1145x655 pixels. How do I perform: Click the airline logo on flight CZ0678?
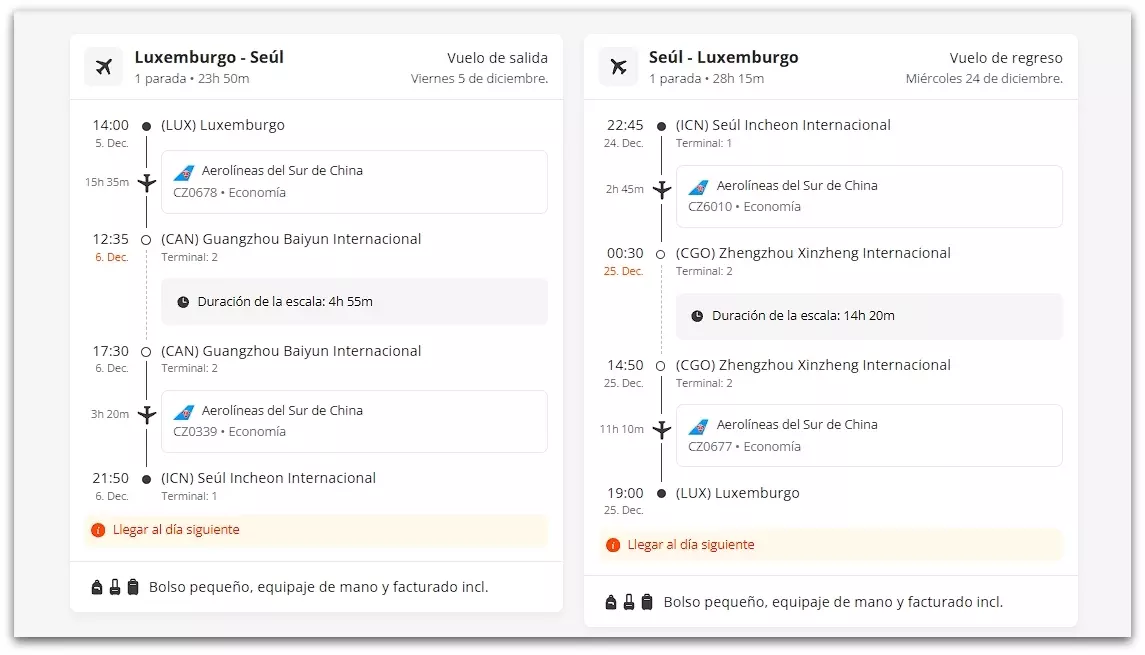[x=184, y=172]
